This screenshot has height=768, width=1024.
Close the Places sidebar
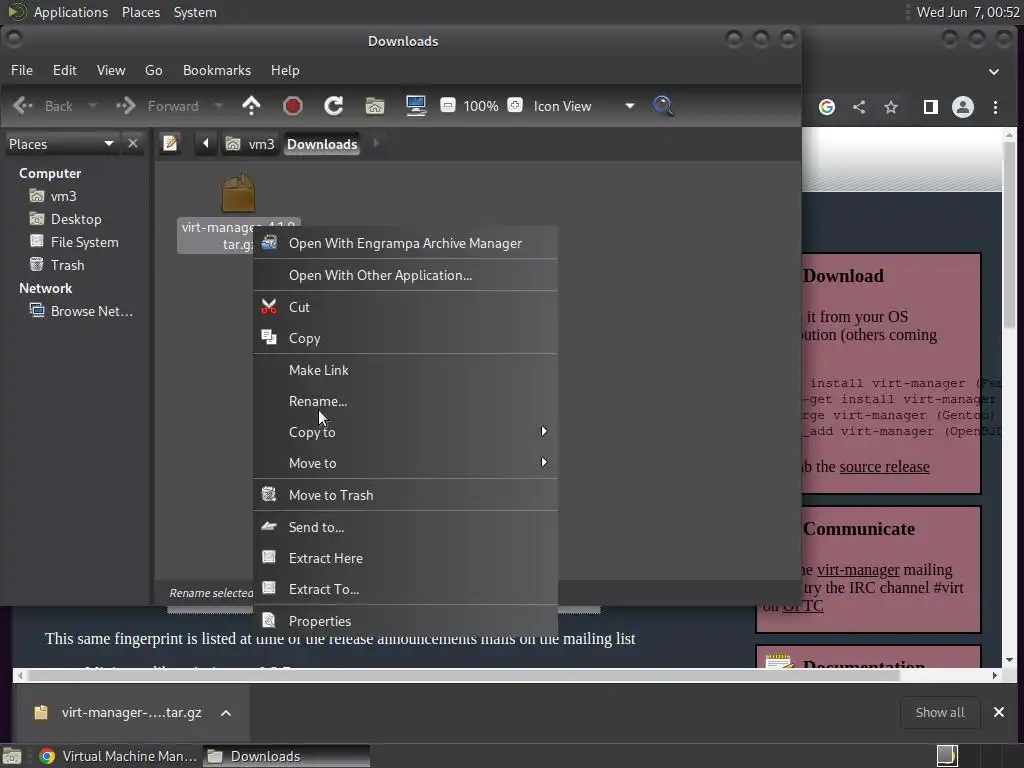[133, 143]
